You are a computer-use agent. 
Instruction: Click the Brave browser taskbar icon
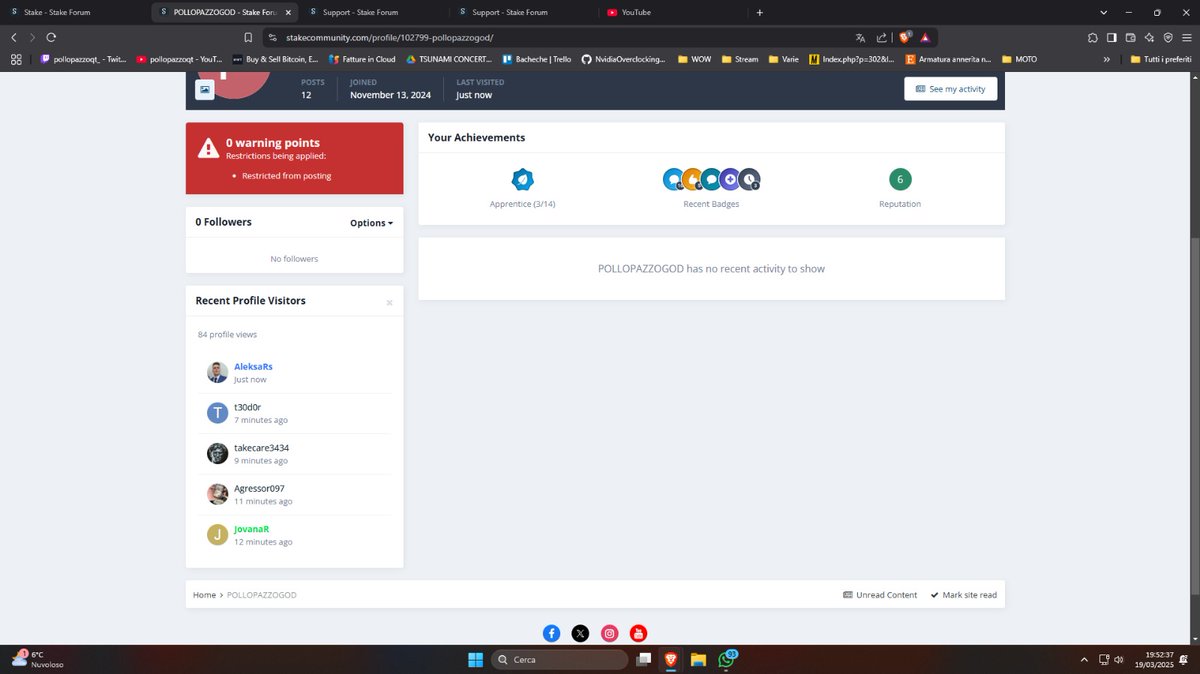point(670,660)
